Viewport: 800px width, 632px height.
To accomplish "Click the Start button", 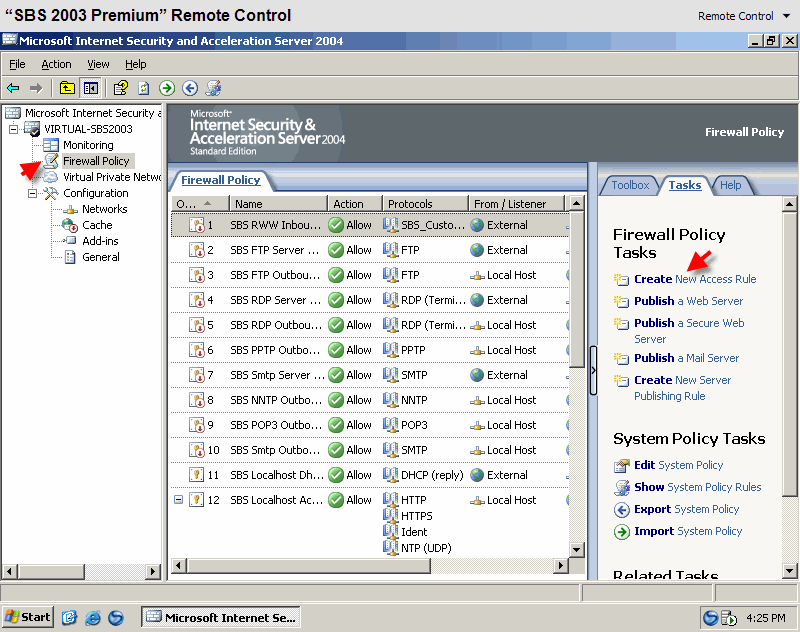I will tap(28, 617).
